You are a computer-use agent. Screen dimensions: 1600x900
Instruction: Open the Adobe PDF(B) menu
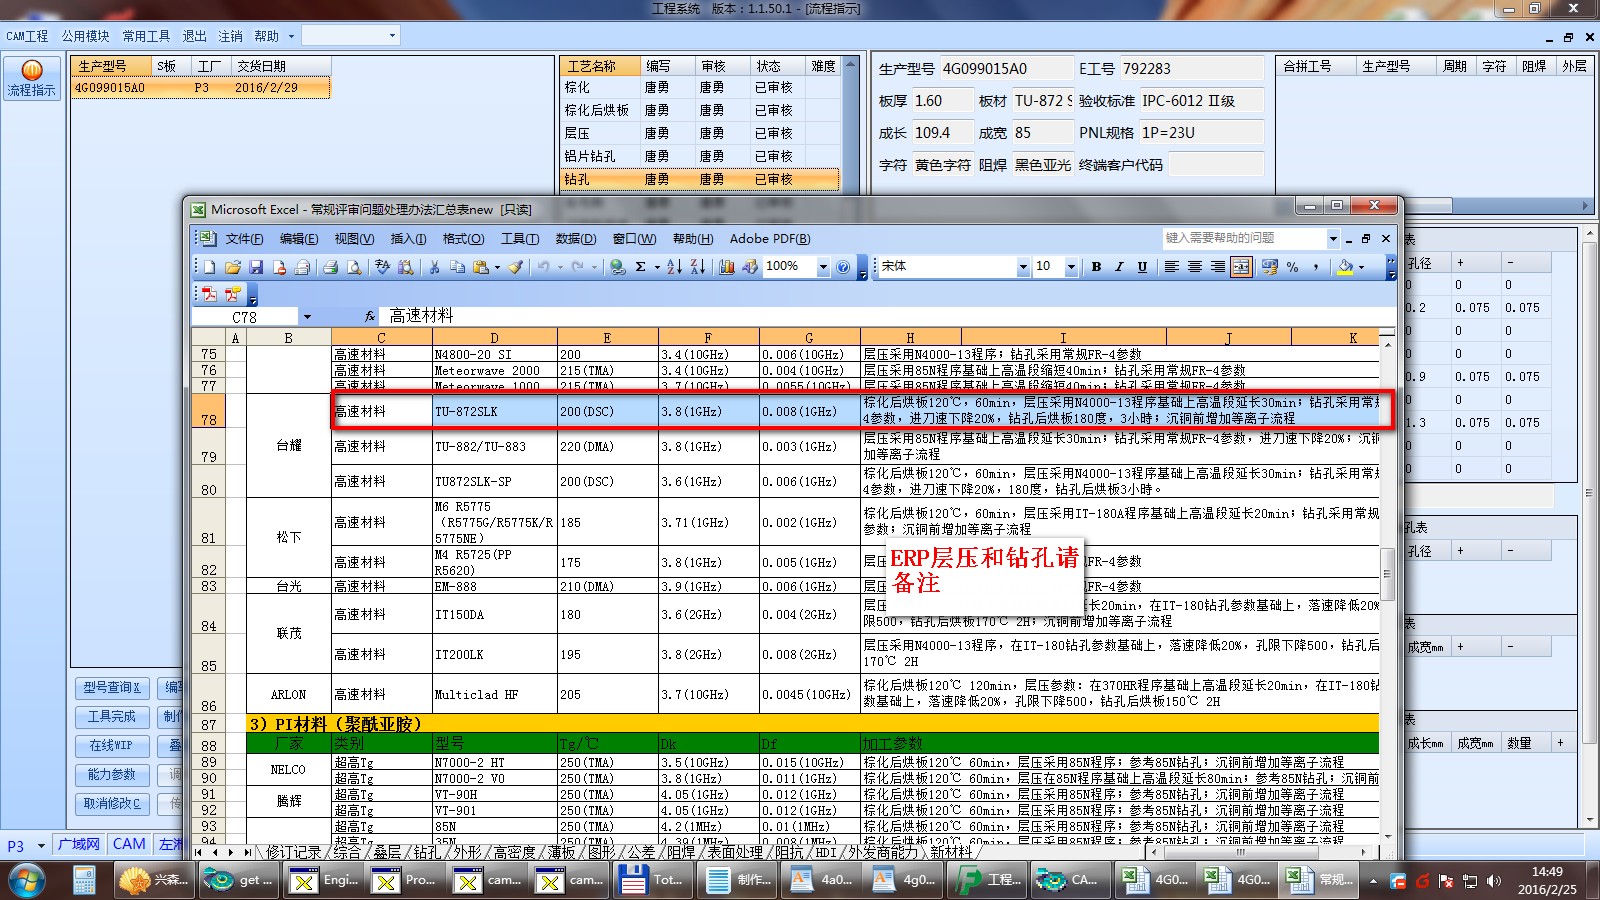tap(770, 239)
